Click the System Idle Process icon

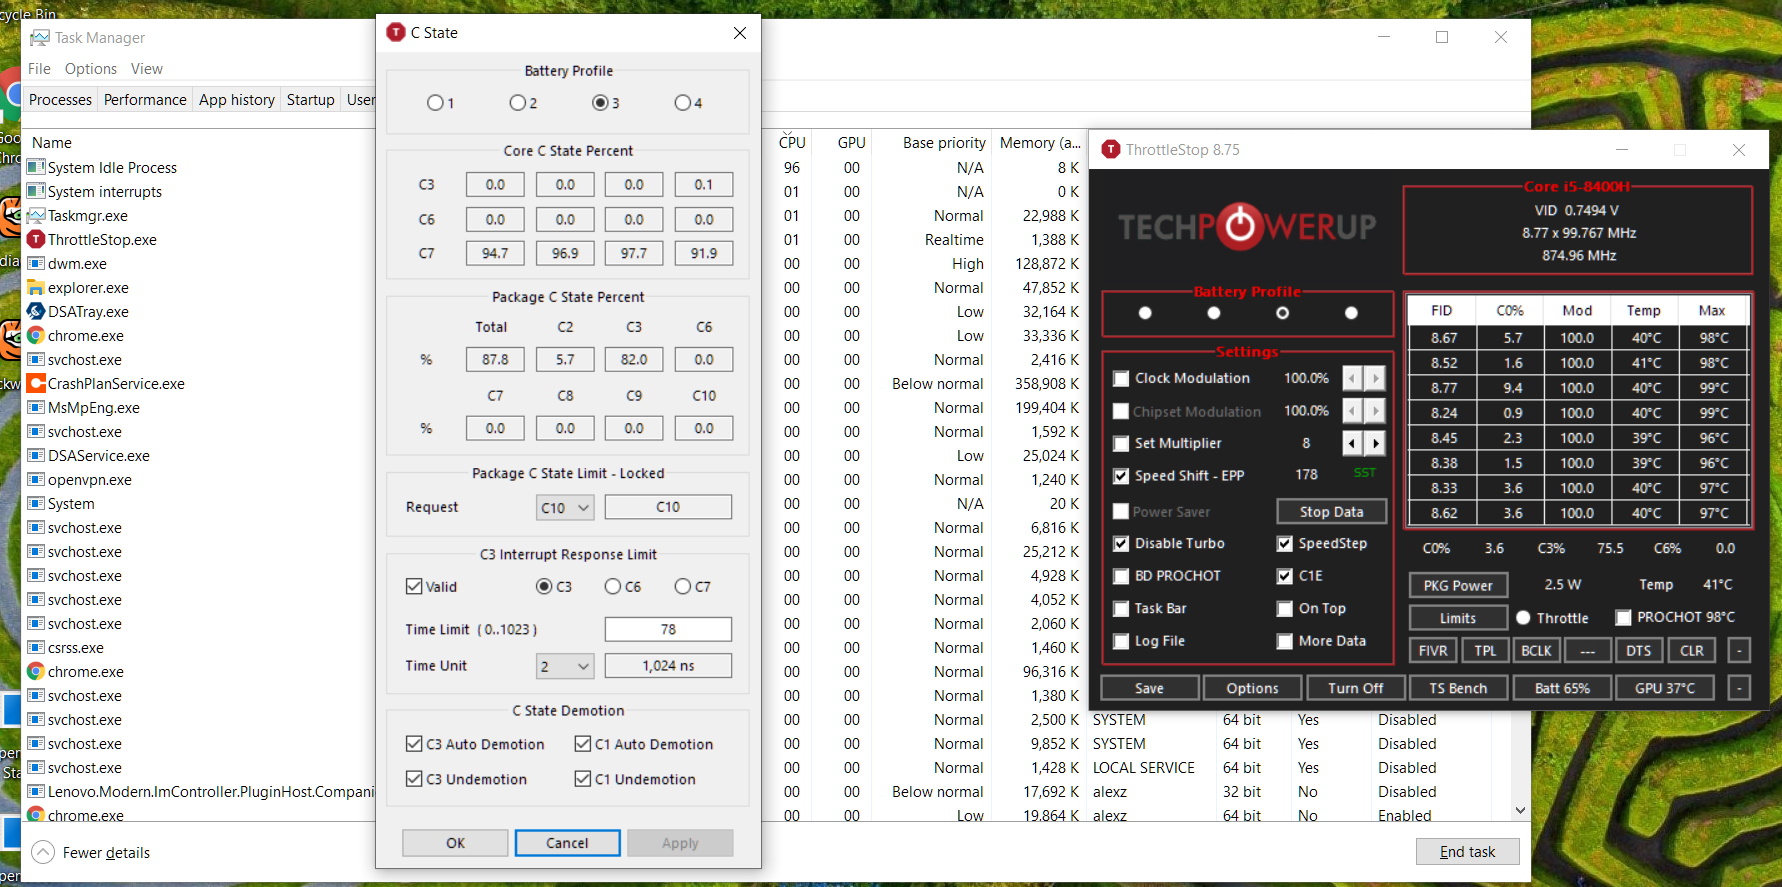[x=36, y=167]
